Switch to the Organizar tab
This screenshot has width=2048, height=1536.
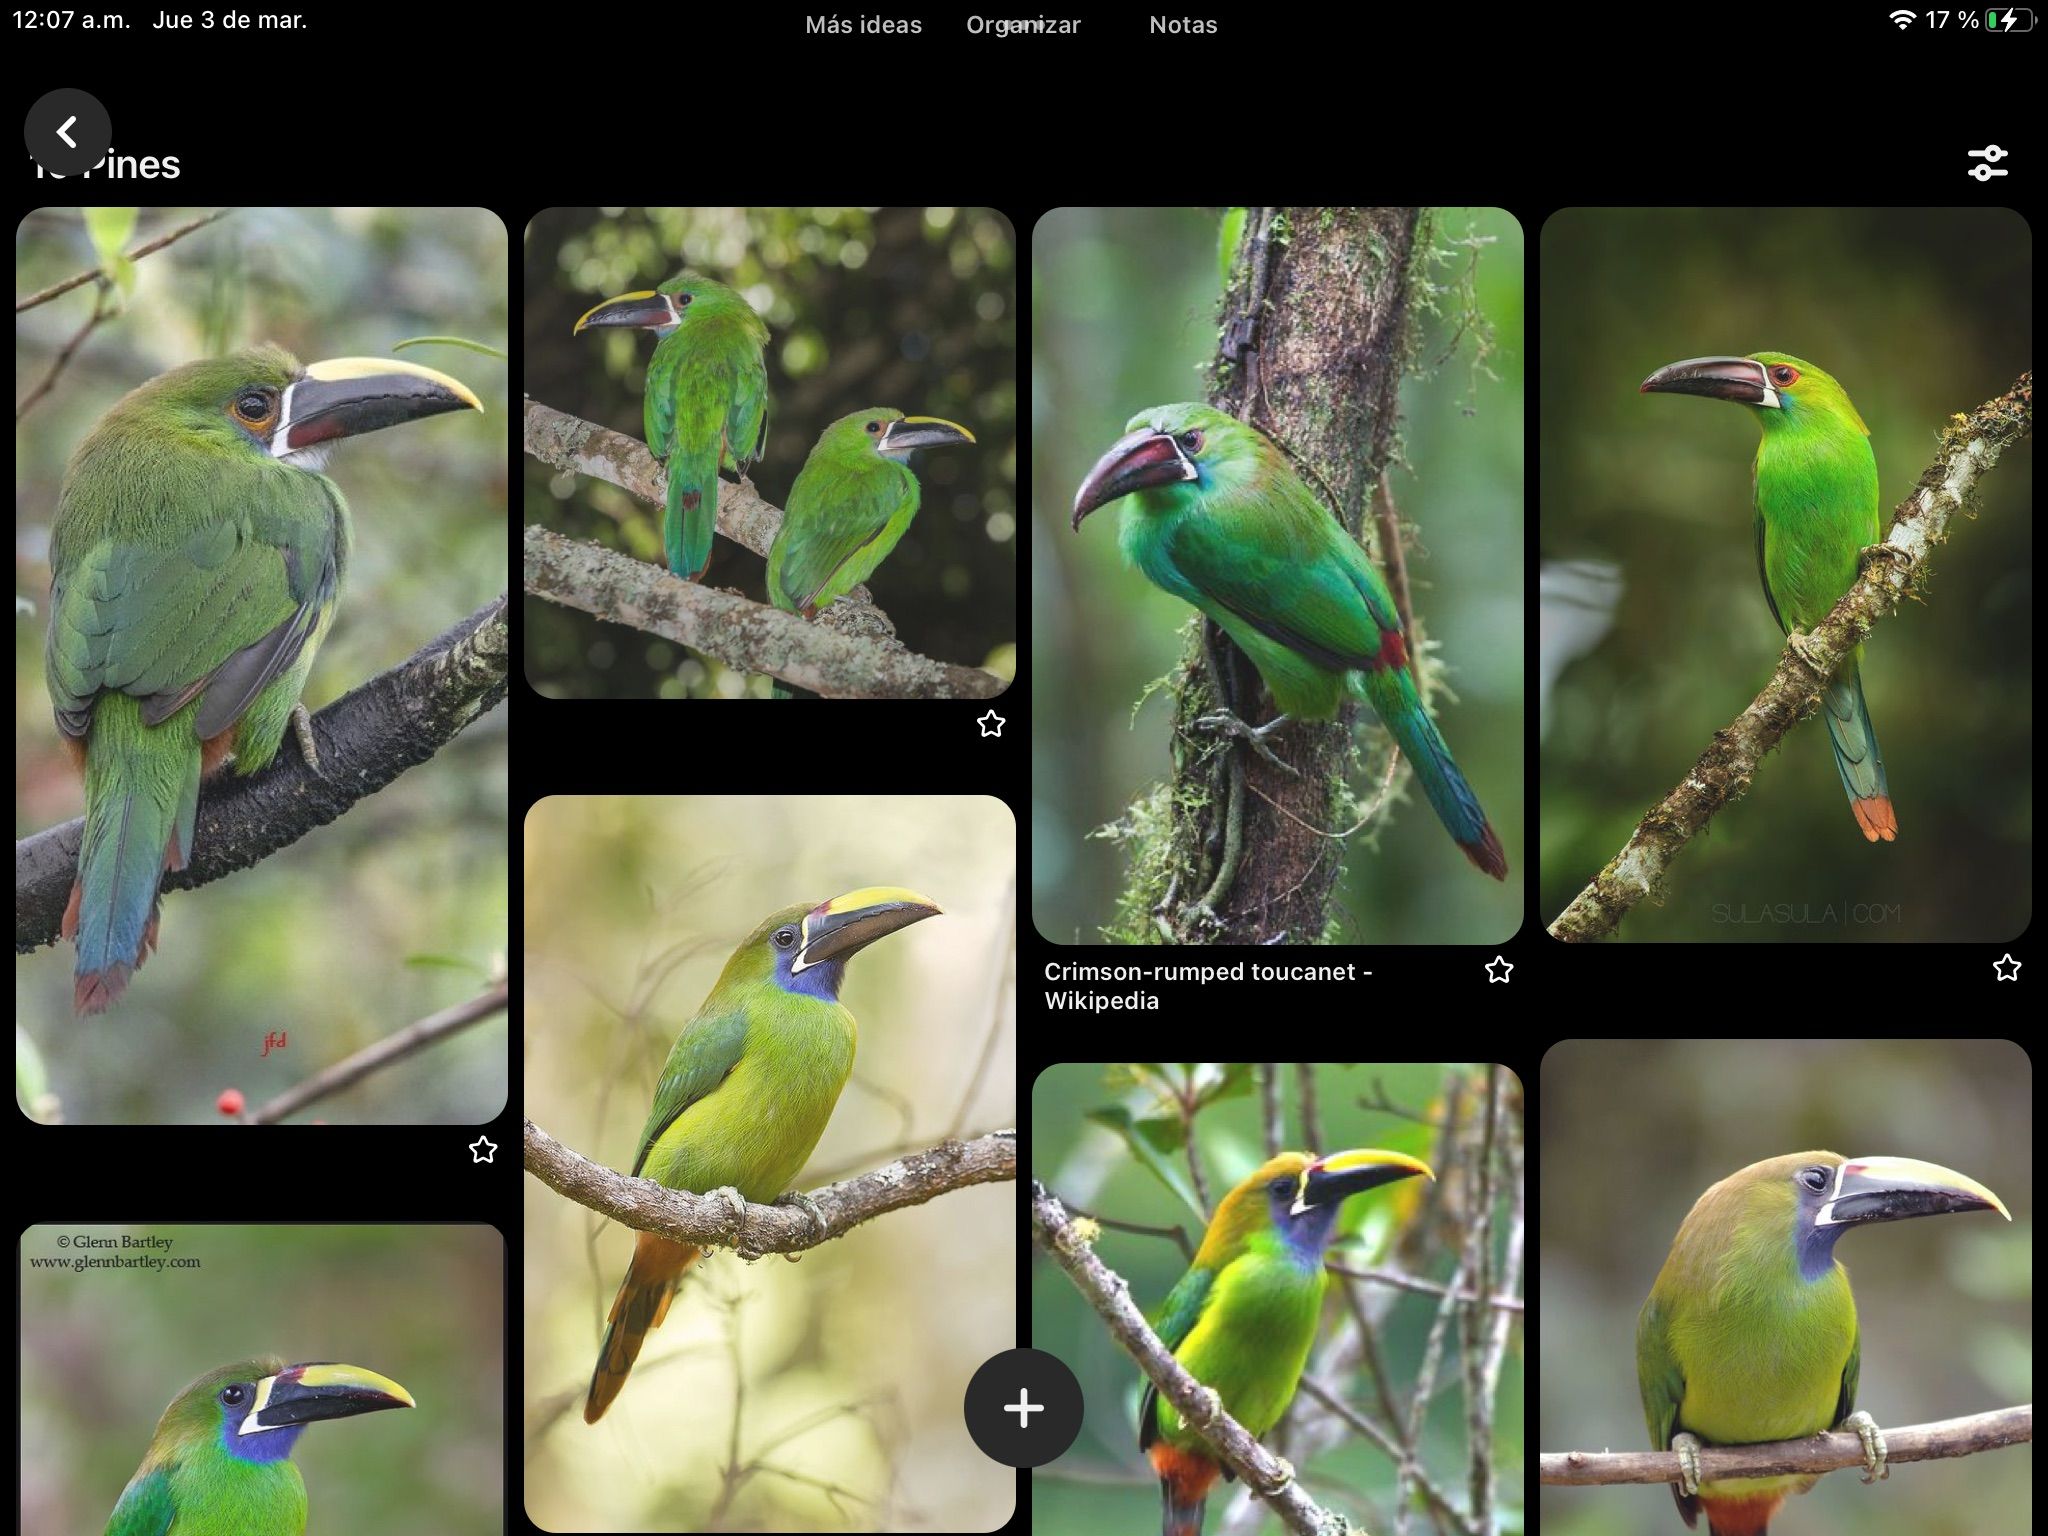(1023, 25)
